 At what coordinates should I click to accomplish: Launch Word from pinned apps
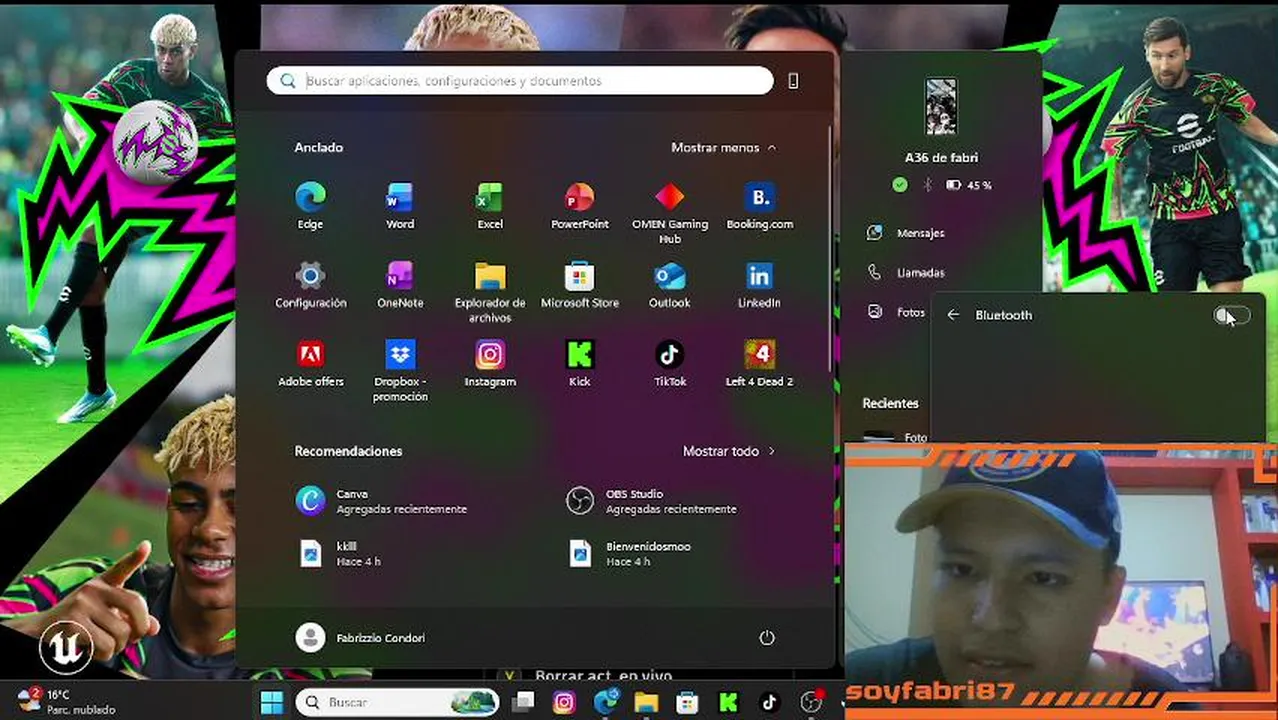pos(400,206)
